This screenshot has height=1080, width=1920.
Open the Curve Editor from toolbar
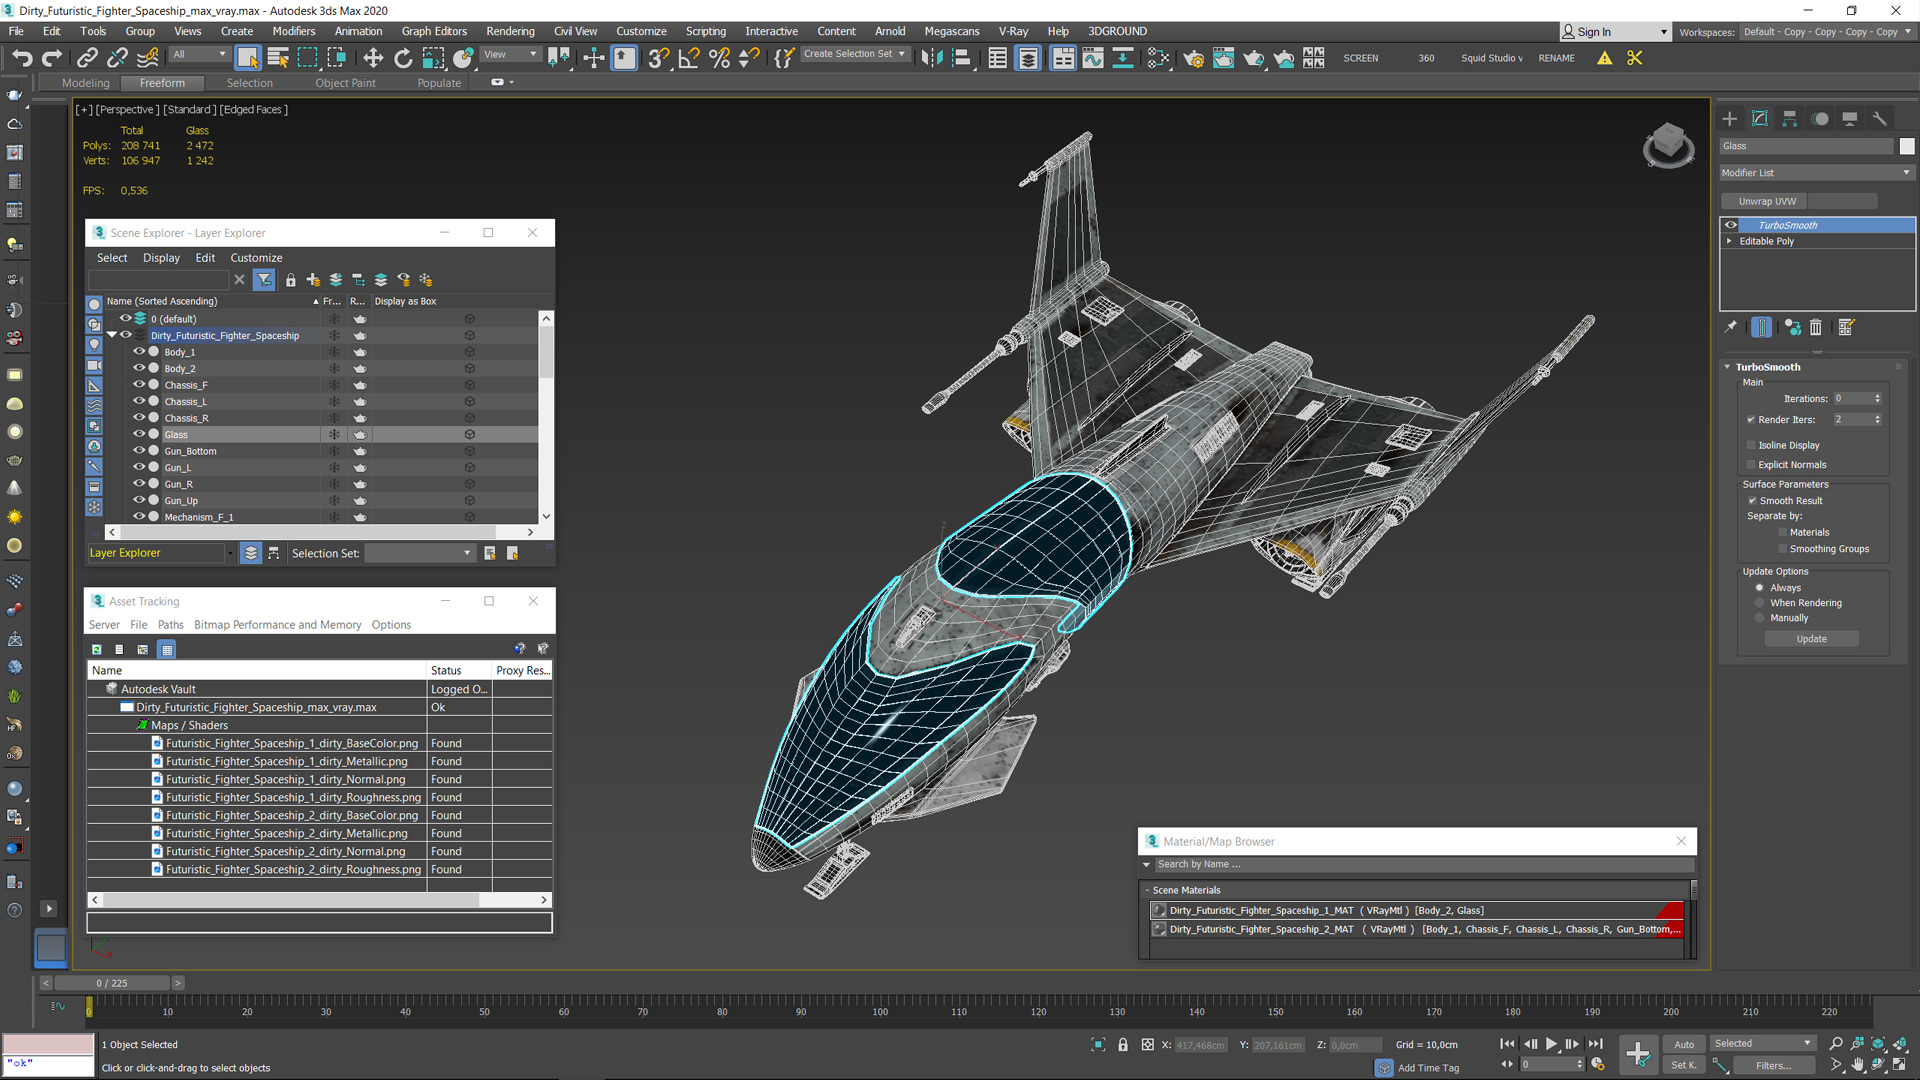point(1093,58)
